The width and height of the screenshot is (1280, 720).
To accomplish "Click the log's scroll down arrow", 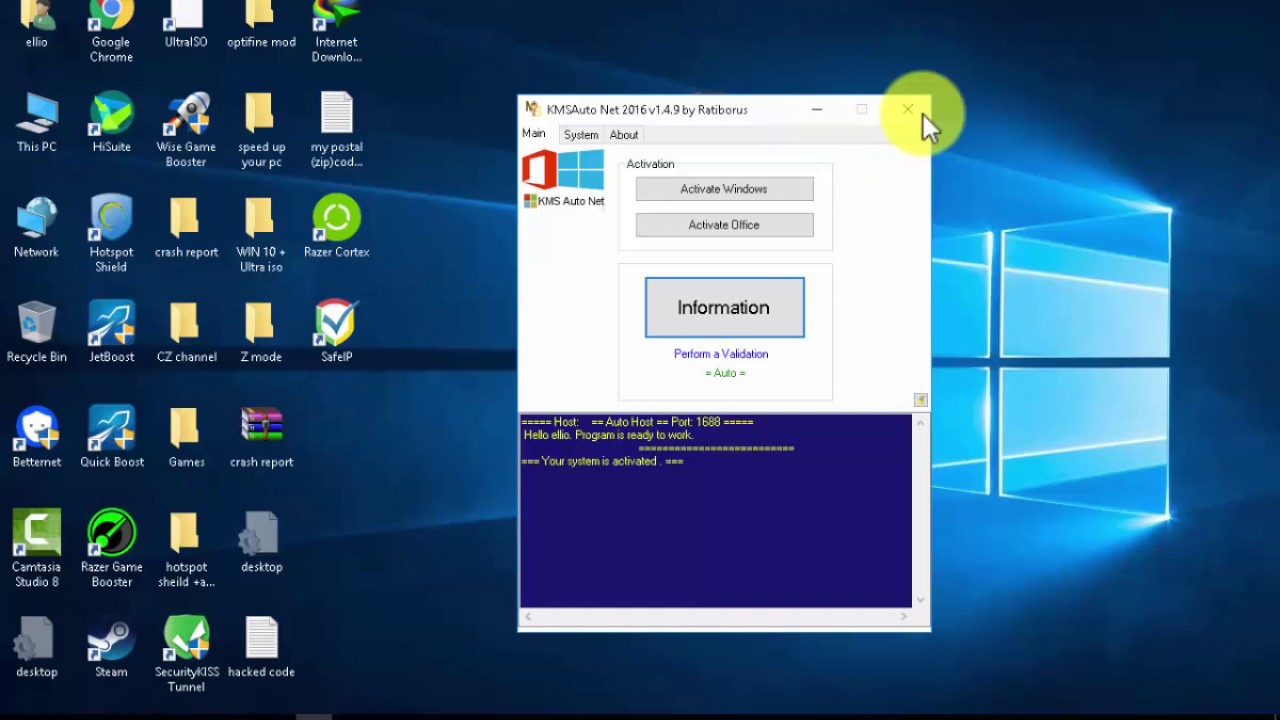I will click(921, 600).
